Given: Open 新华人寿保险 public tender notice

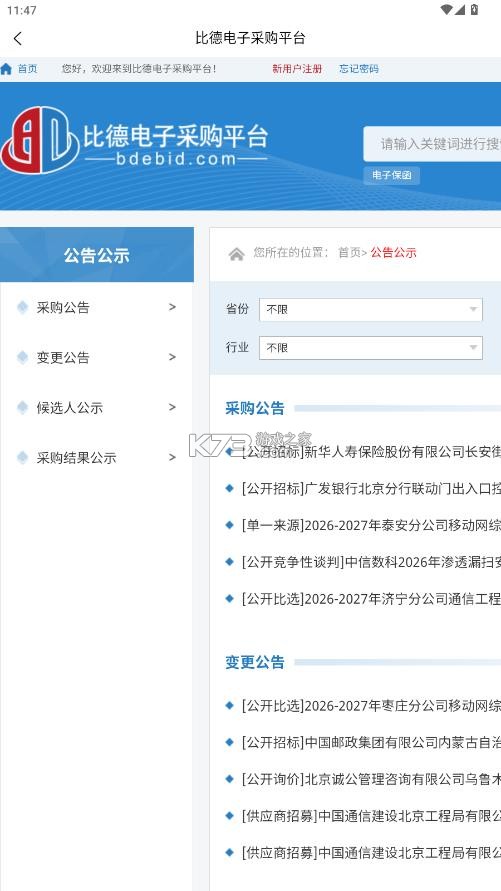Looking at the screenshot, I should click(x=371, y=452).
